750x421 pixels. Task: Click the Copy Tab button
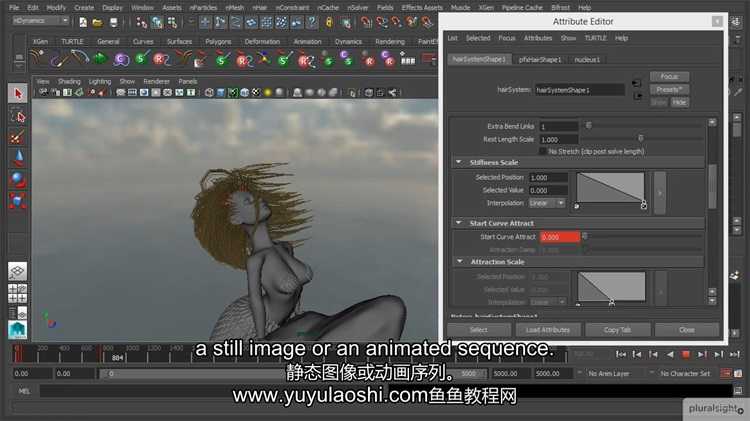(618, 330)
